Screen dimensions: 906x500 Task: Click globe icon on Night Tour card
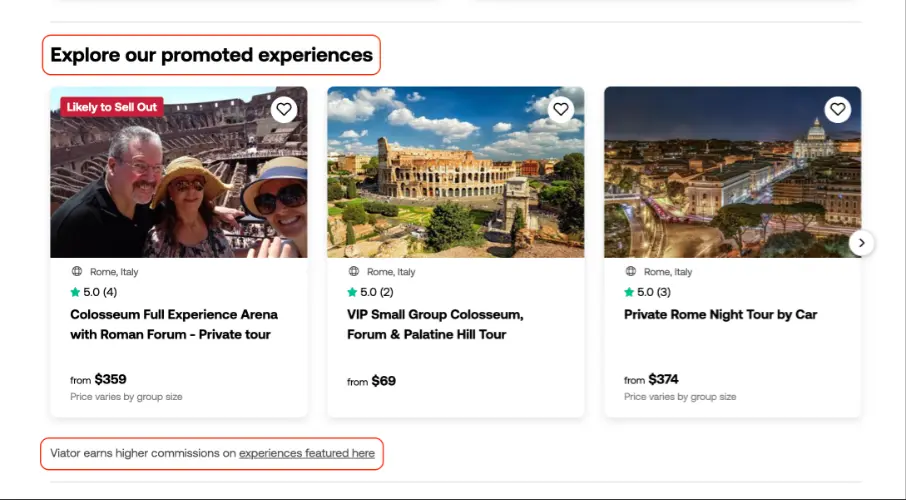pyautogui.click(x=630, y=271)
